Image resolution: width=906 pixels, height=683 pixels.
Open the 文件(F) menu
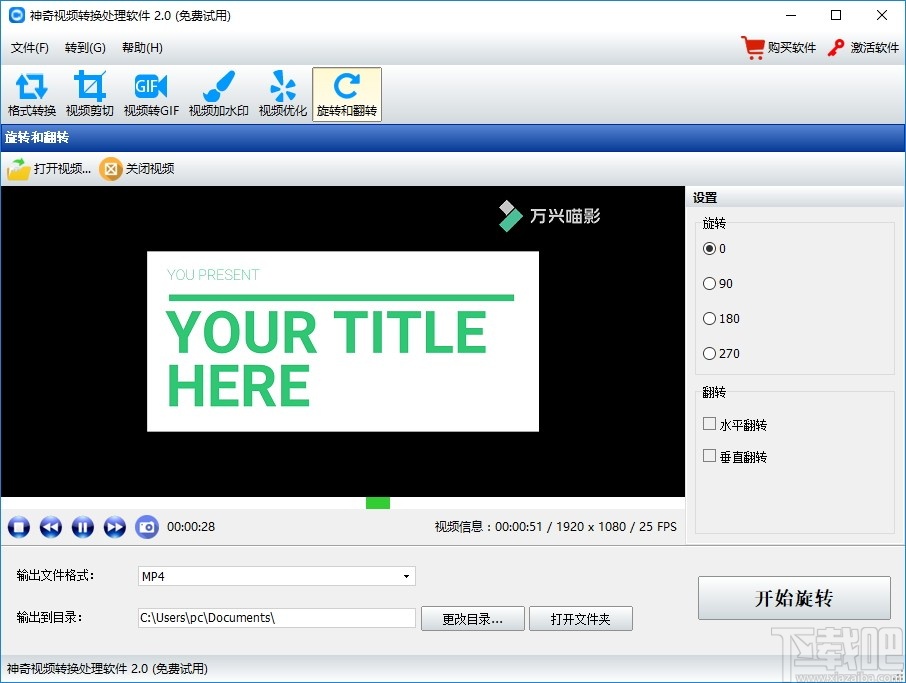click(29, 47)
